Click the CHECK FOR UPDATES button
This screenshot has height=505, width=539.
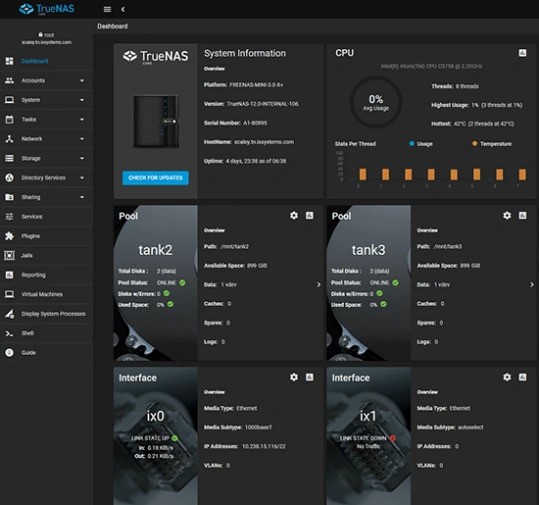pos(155,178)
